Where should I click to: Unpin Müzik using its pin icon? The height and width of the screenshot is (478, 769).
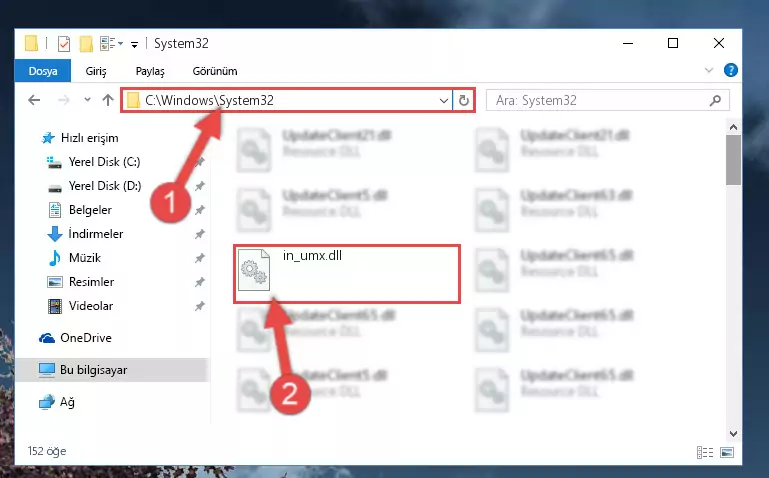199,258
